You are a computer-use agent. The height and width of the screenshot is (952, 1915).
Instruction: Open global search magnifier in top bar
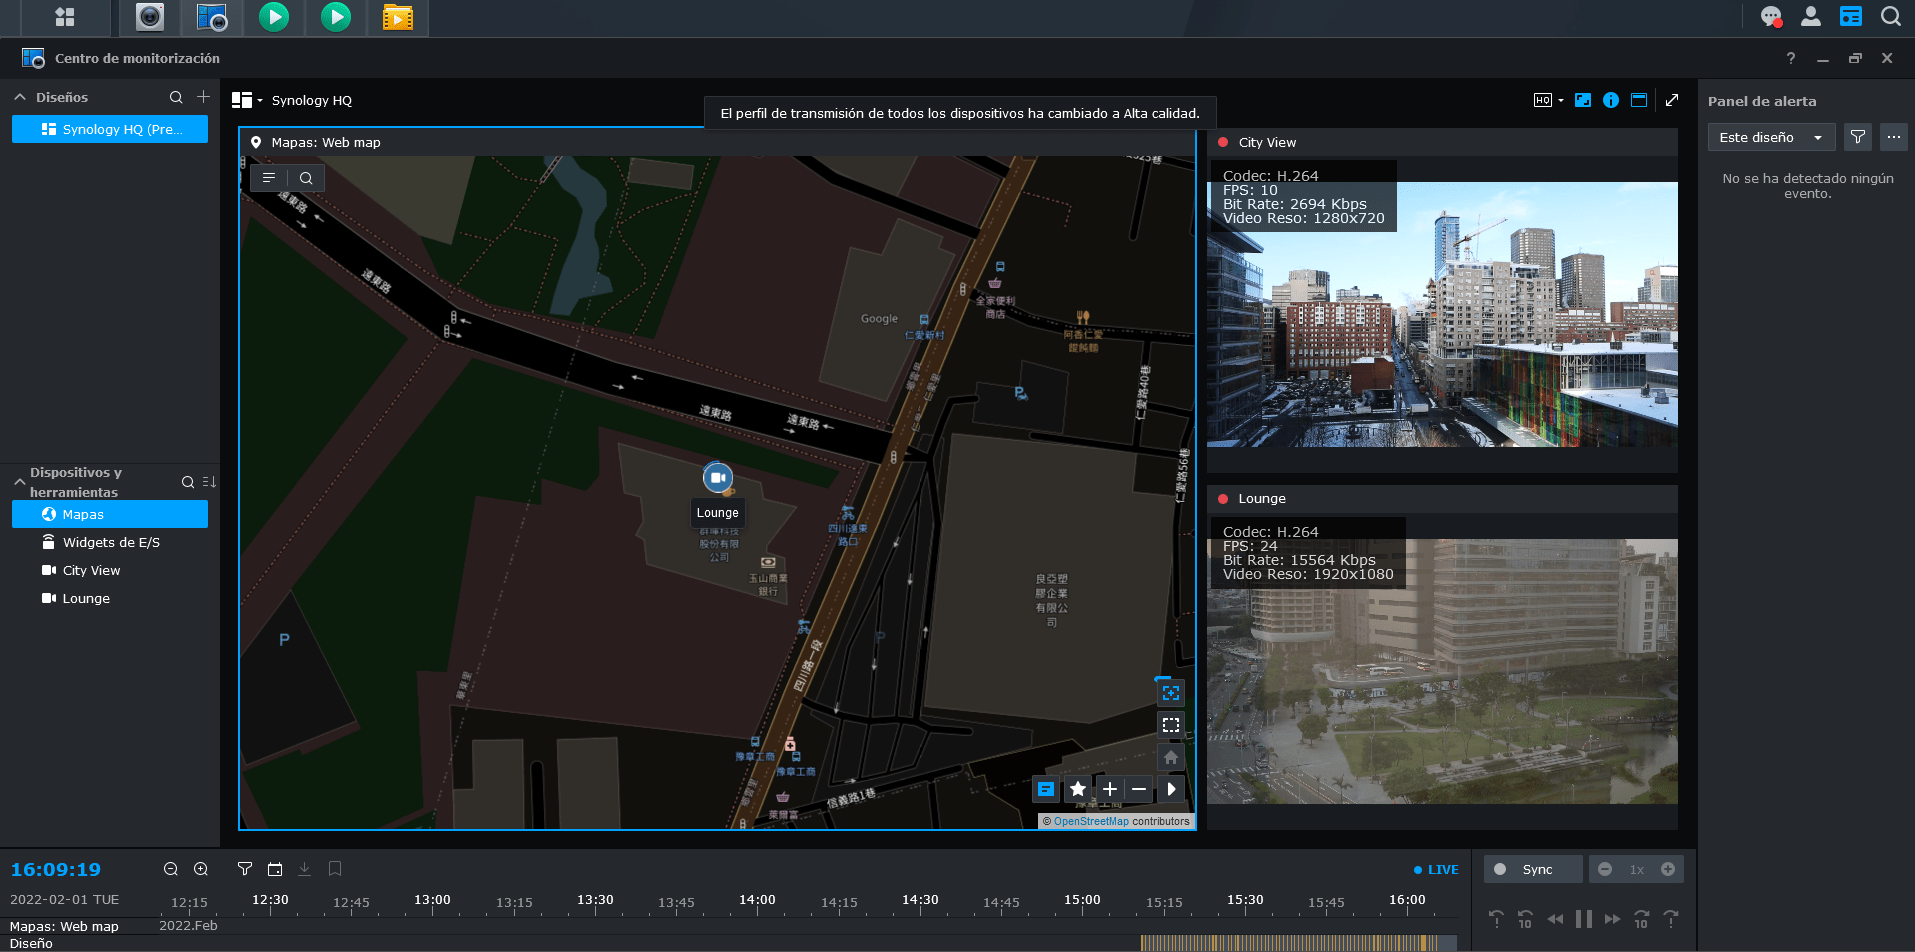pos(1890,17)
